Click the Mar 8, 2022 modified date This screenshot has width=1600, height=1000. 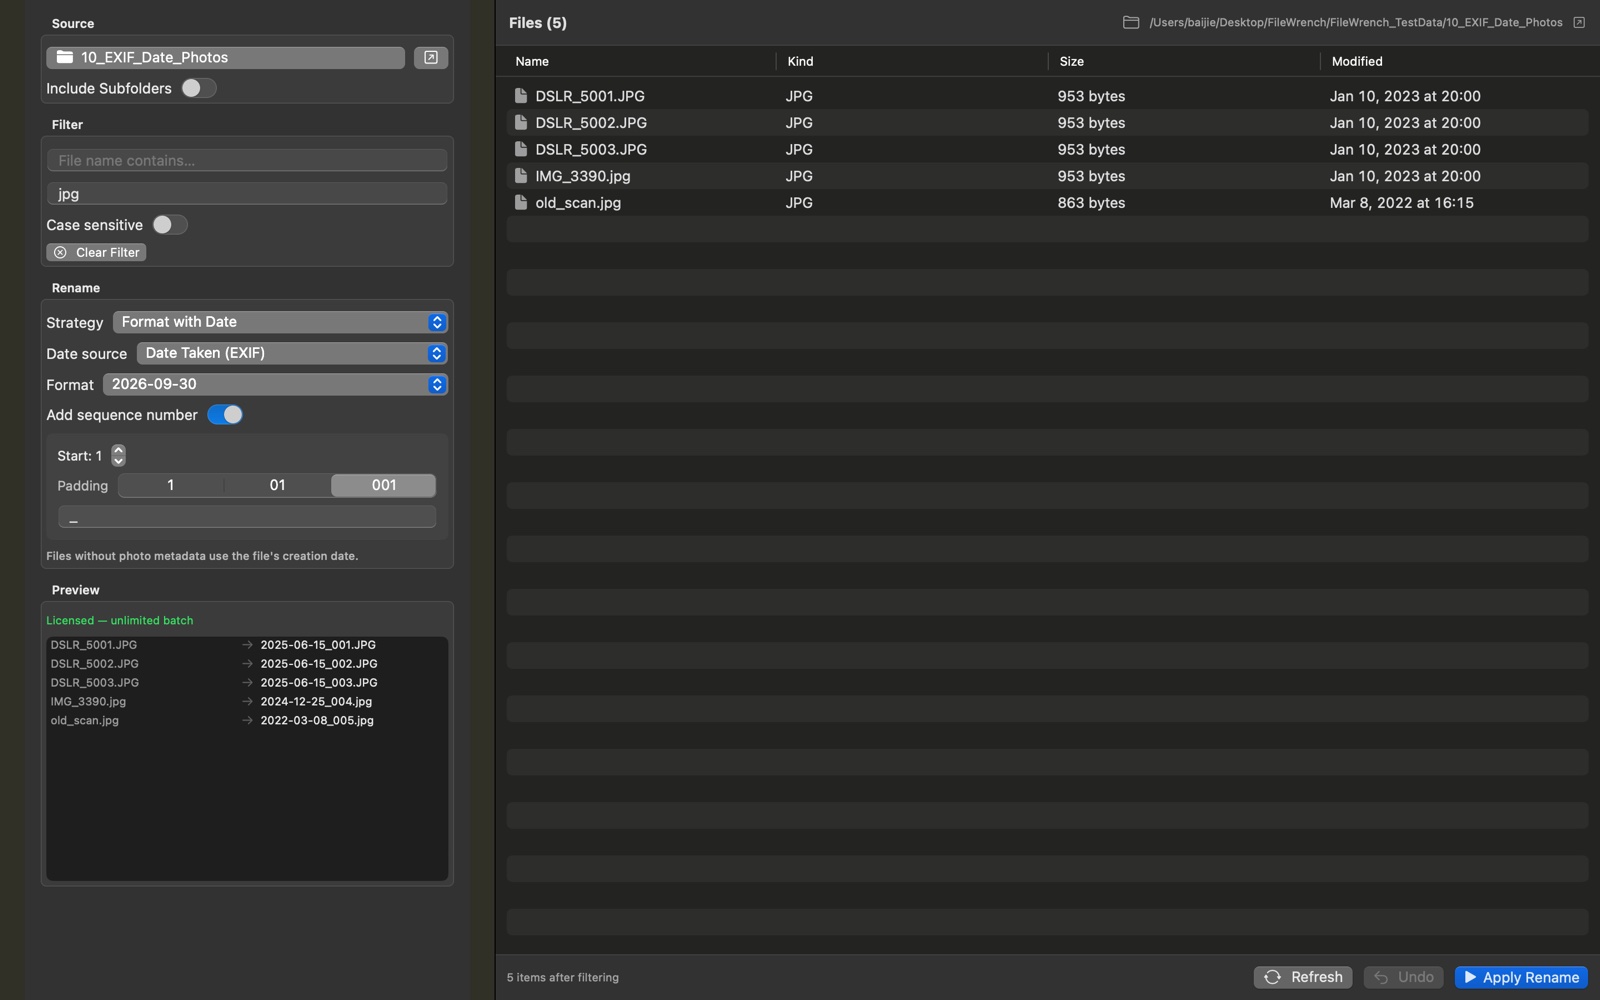pos(1401,203)
